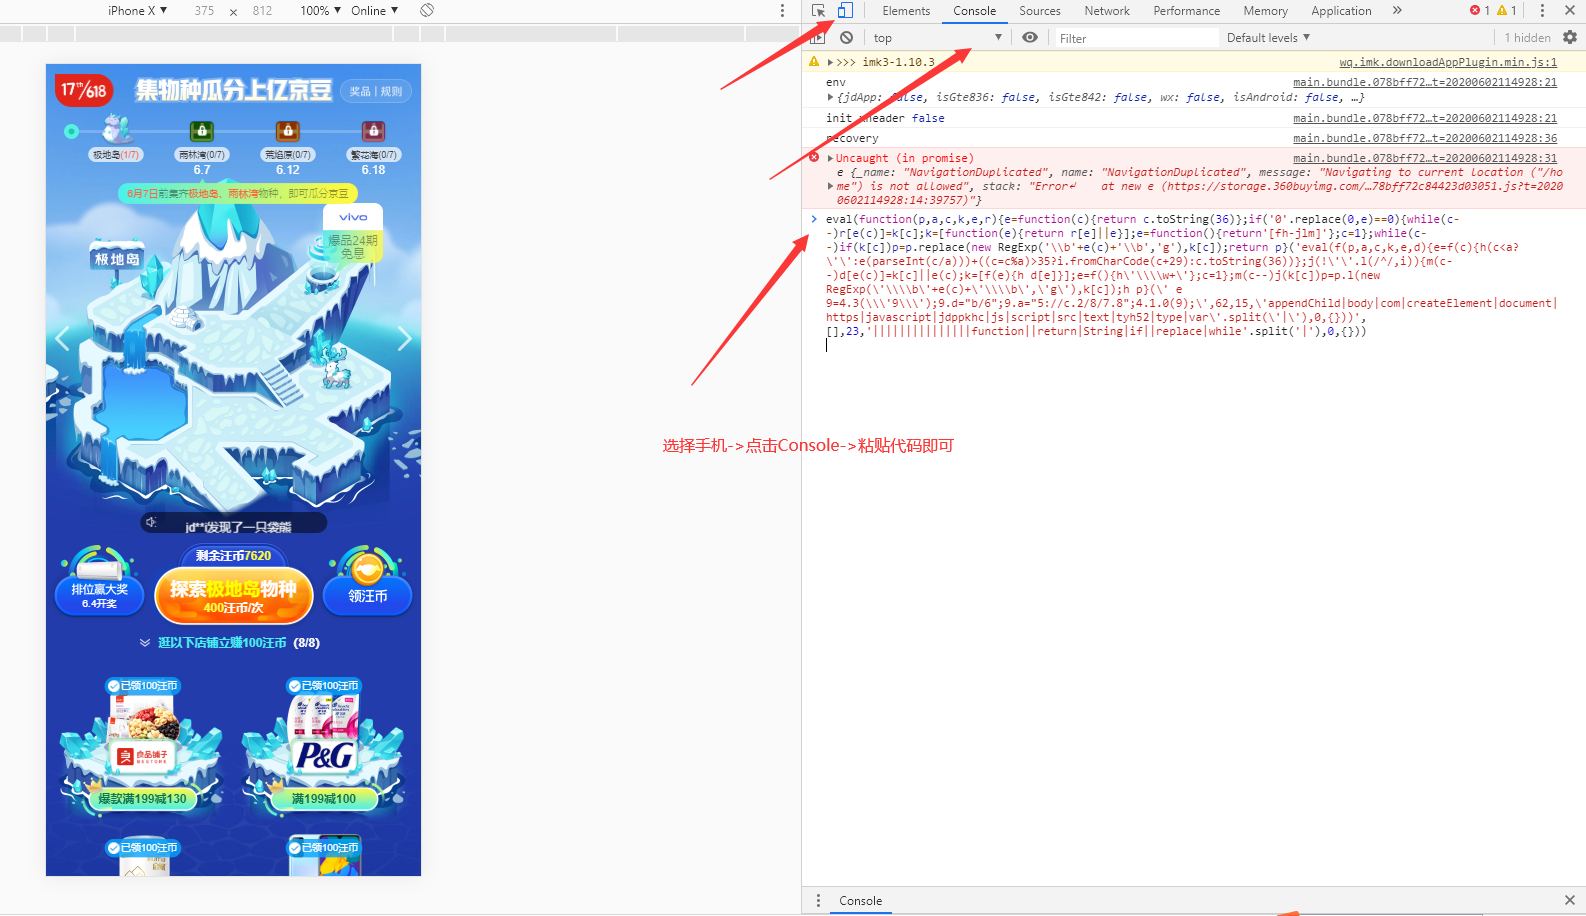The width and height of the screenshot is (1586, 916).
Task: Open wq.imk.downloadAppPlugin.min.js:1 source link
Action: (x=1448, y=62)
